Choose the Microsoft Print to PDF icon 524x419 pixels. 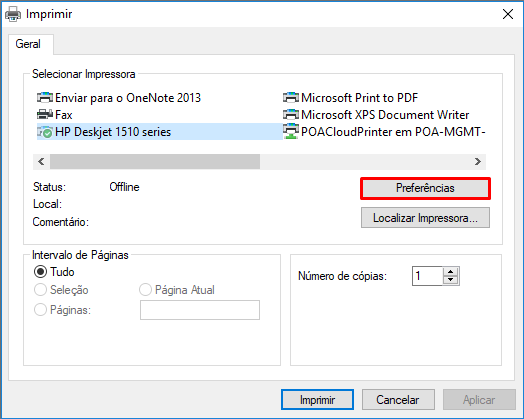pyautogui.click(x=291, y=98)
